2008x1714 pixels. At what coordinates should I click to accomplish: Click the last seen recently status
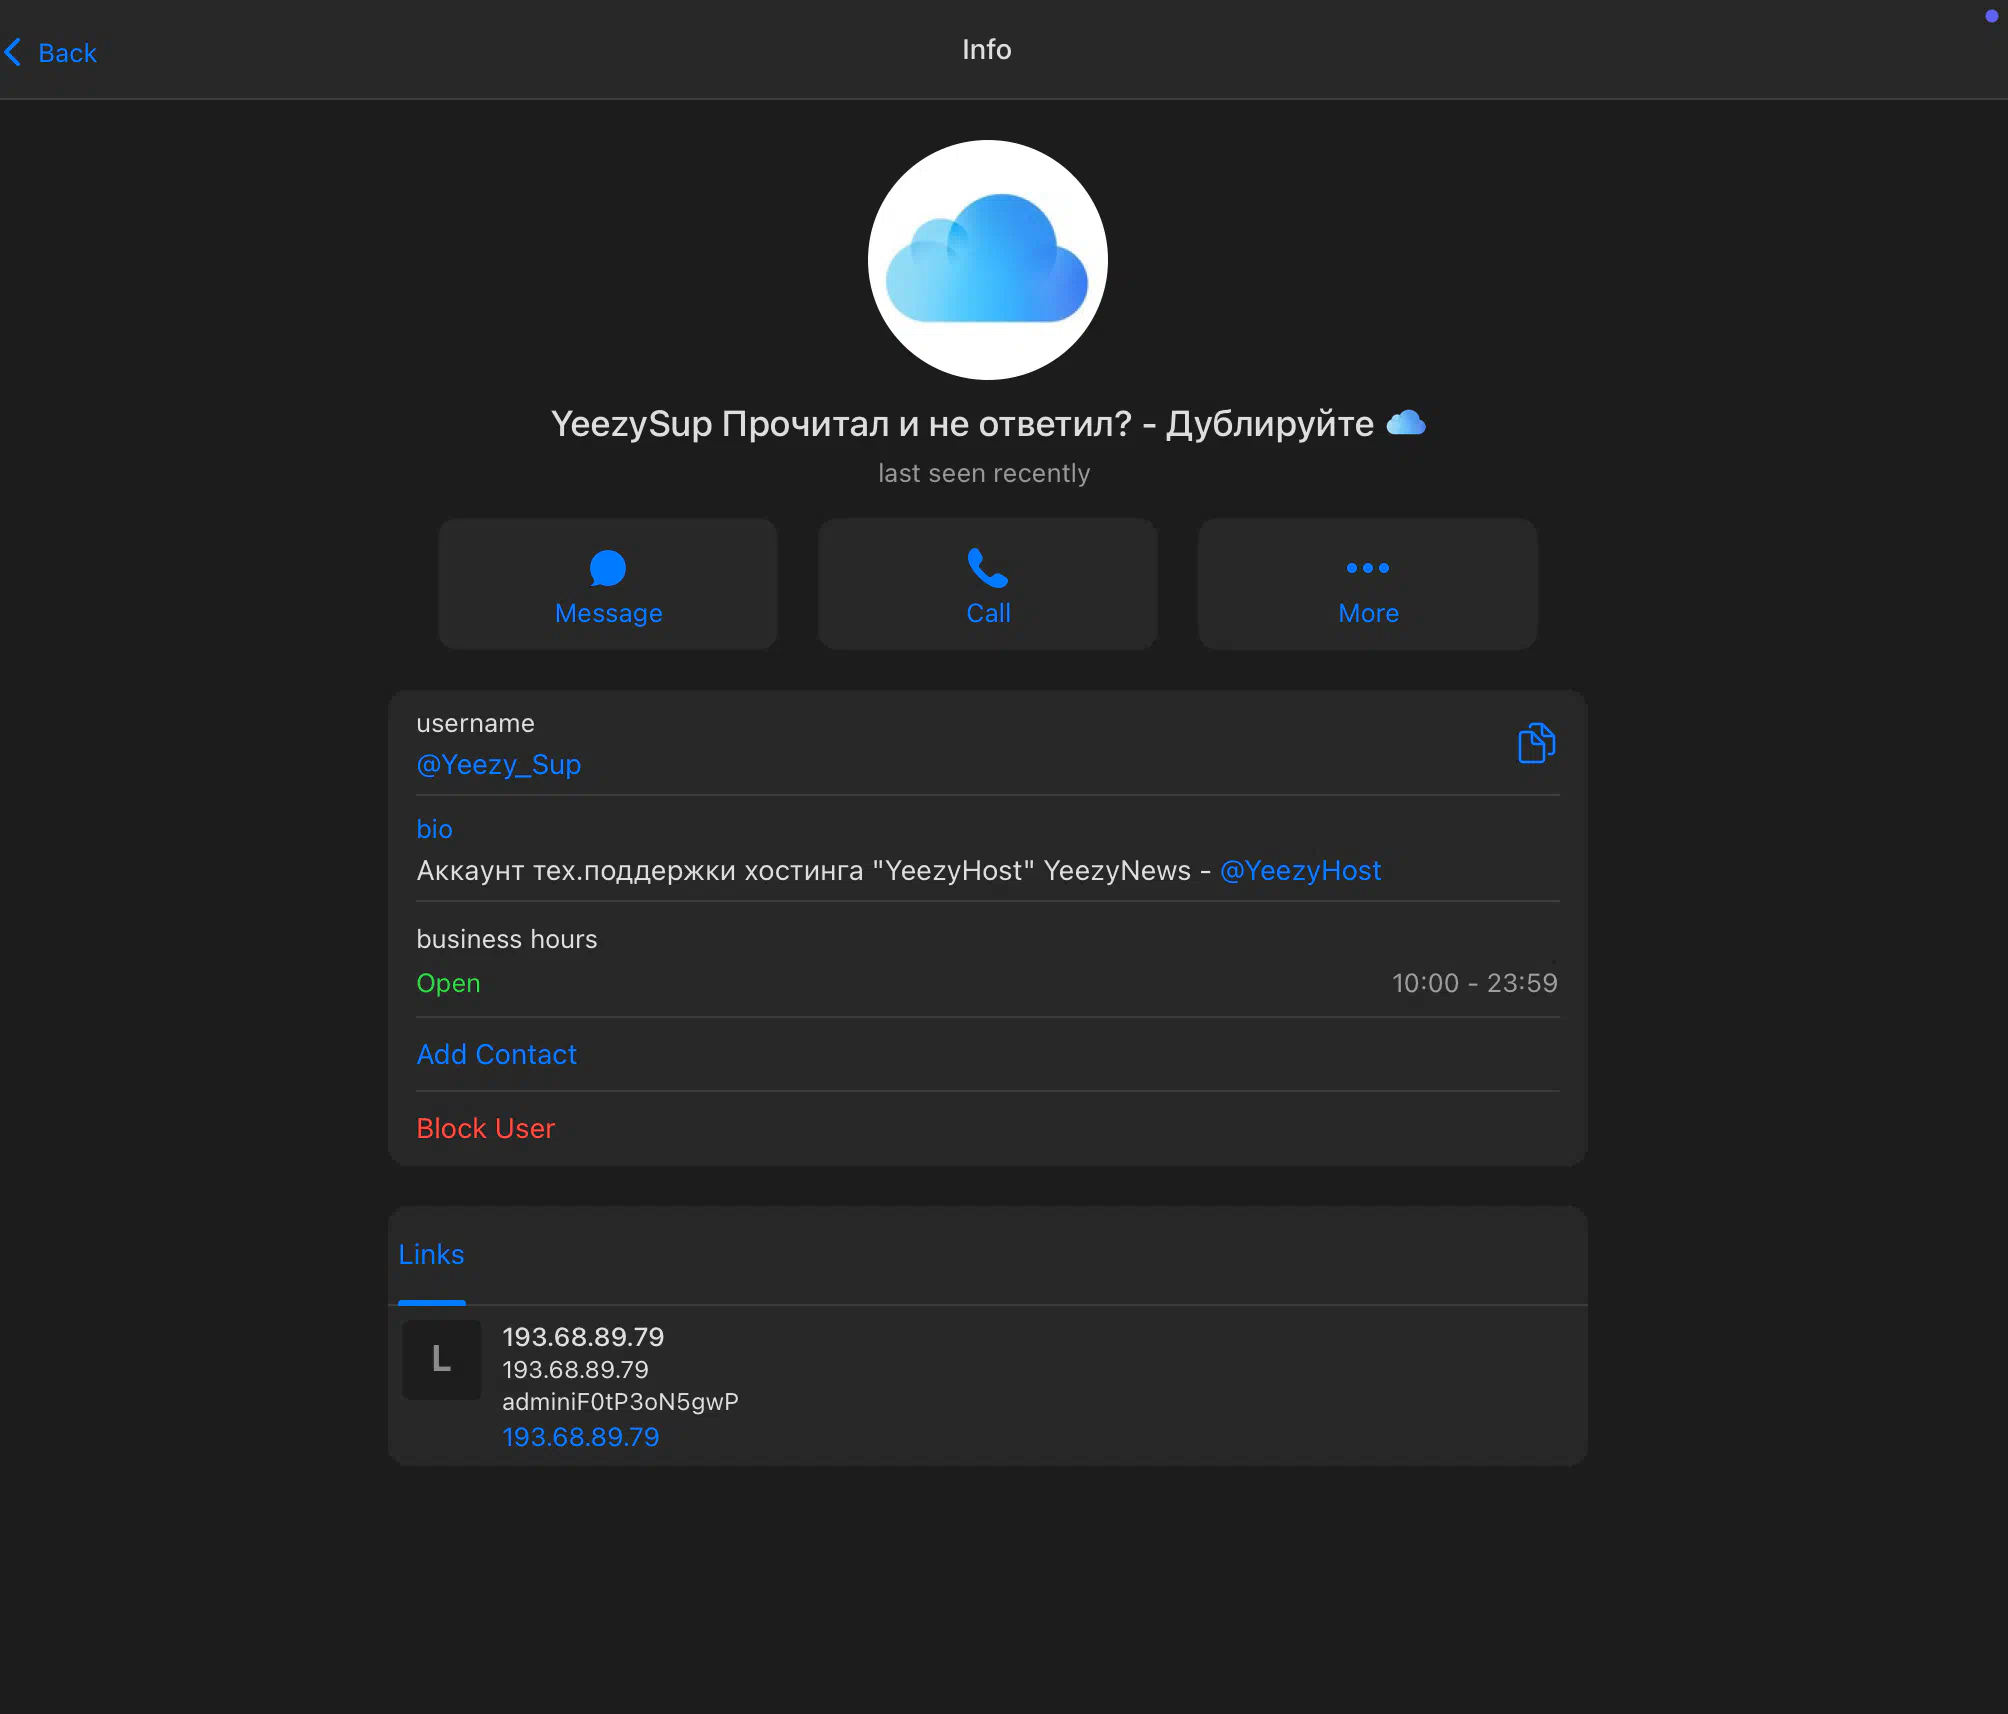984,473
